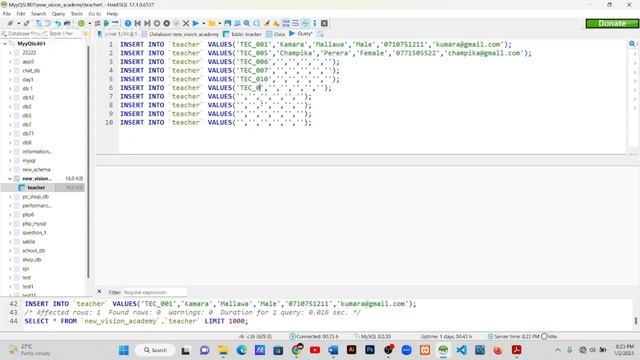
Task: Click the save SQL to file icon
Action: (227, 23)
